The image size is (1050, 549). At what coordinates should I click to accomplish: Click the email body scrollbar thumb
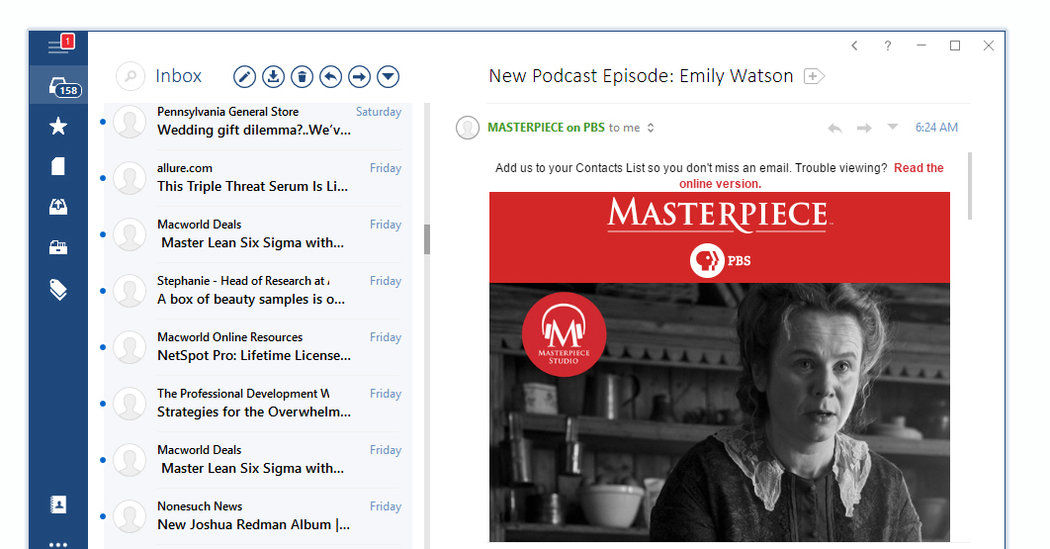(x=970, y=186)
